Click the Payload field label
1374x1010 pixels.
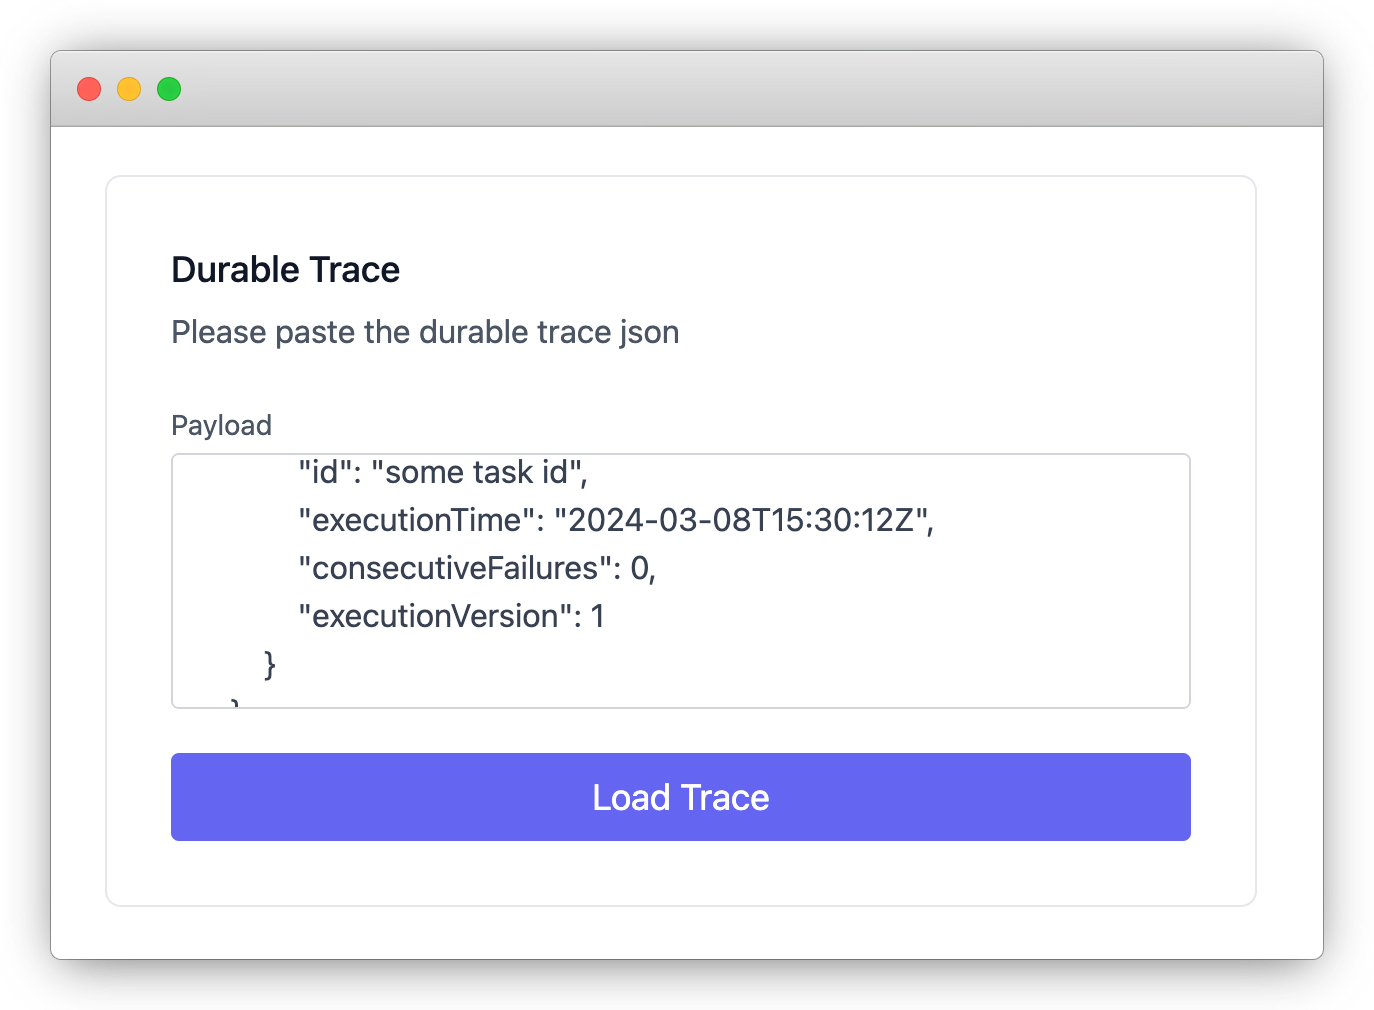tap(221, 426)
